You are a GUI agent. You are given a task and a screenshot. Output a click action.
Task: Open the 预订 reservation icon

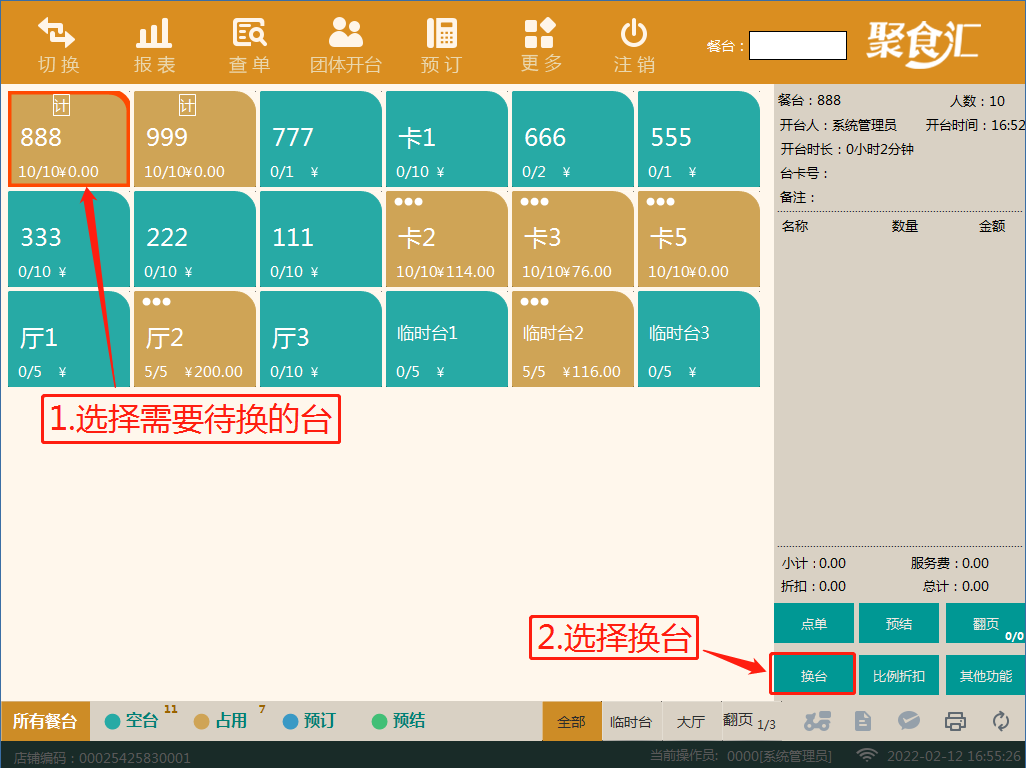click(x=442, y=33)
